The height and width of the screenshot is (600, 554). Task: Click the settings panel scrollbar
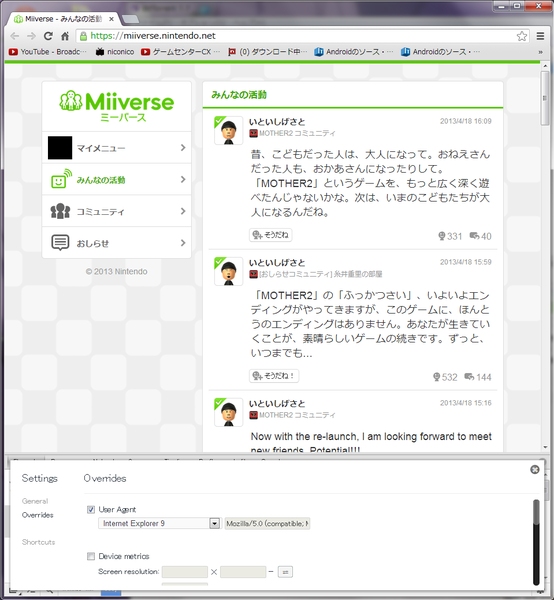[x=536, y=542]
